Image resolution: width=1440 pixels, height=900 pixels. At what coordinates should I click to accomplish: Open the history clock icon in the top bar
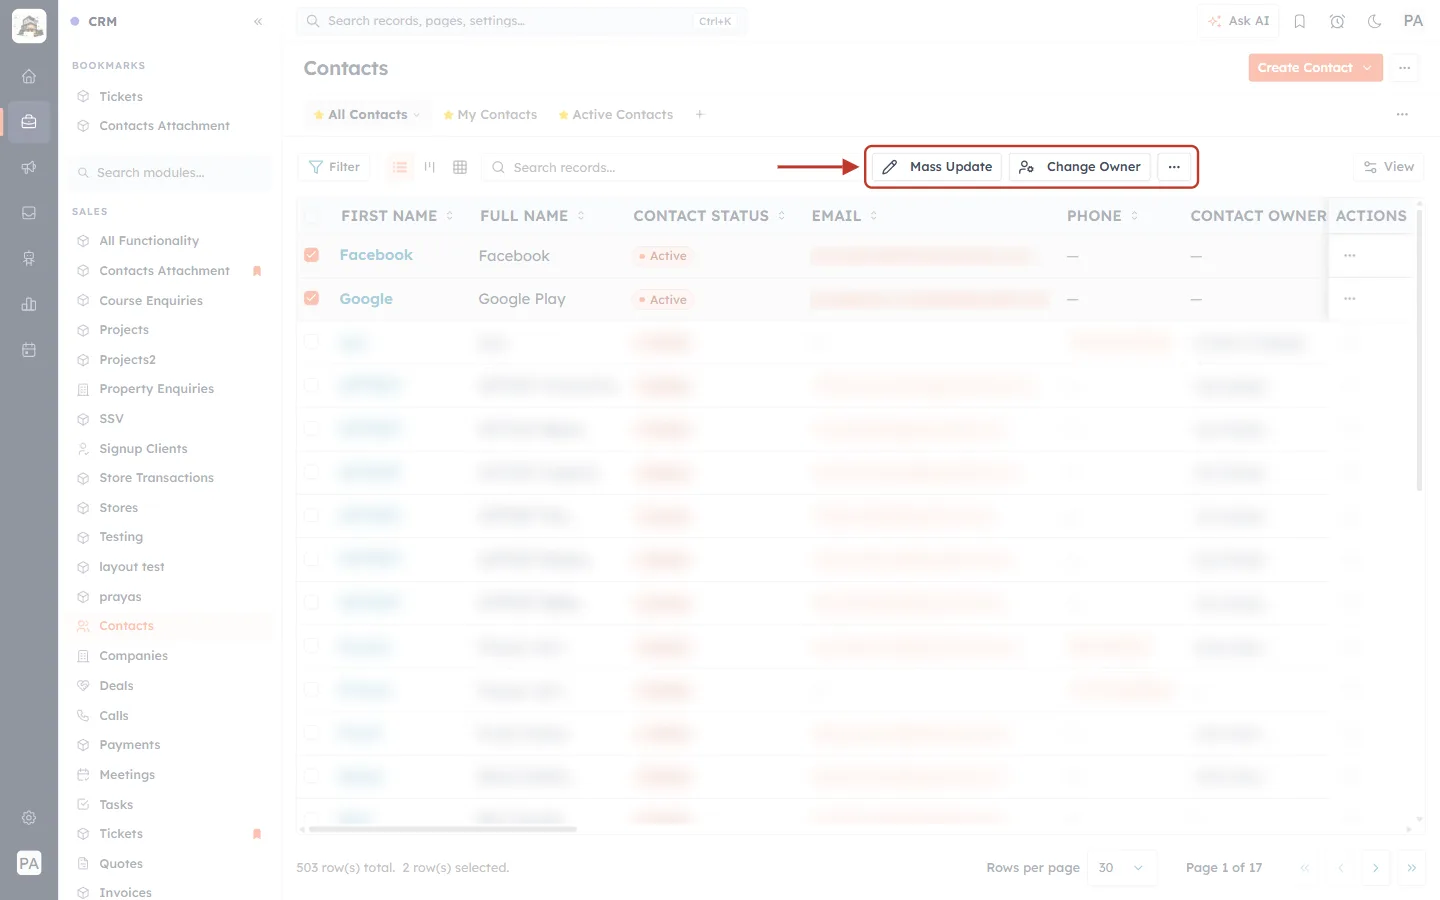1337,21
